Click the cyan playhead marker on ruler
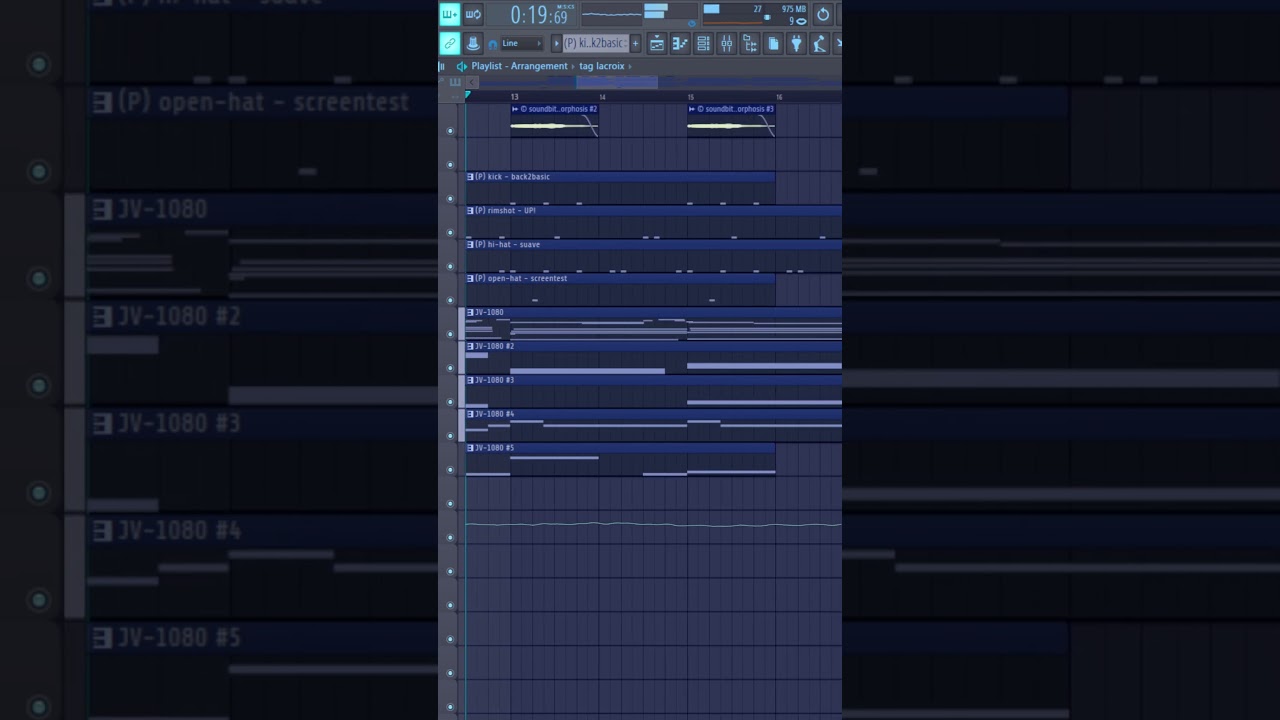 pyautogui.click(x=467, y=96)
